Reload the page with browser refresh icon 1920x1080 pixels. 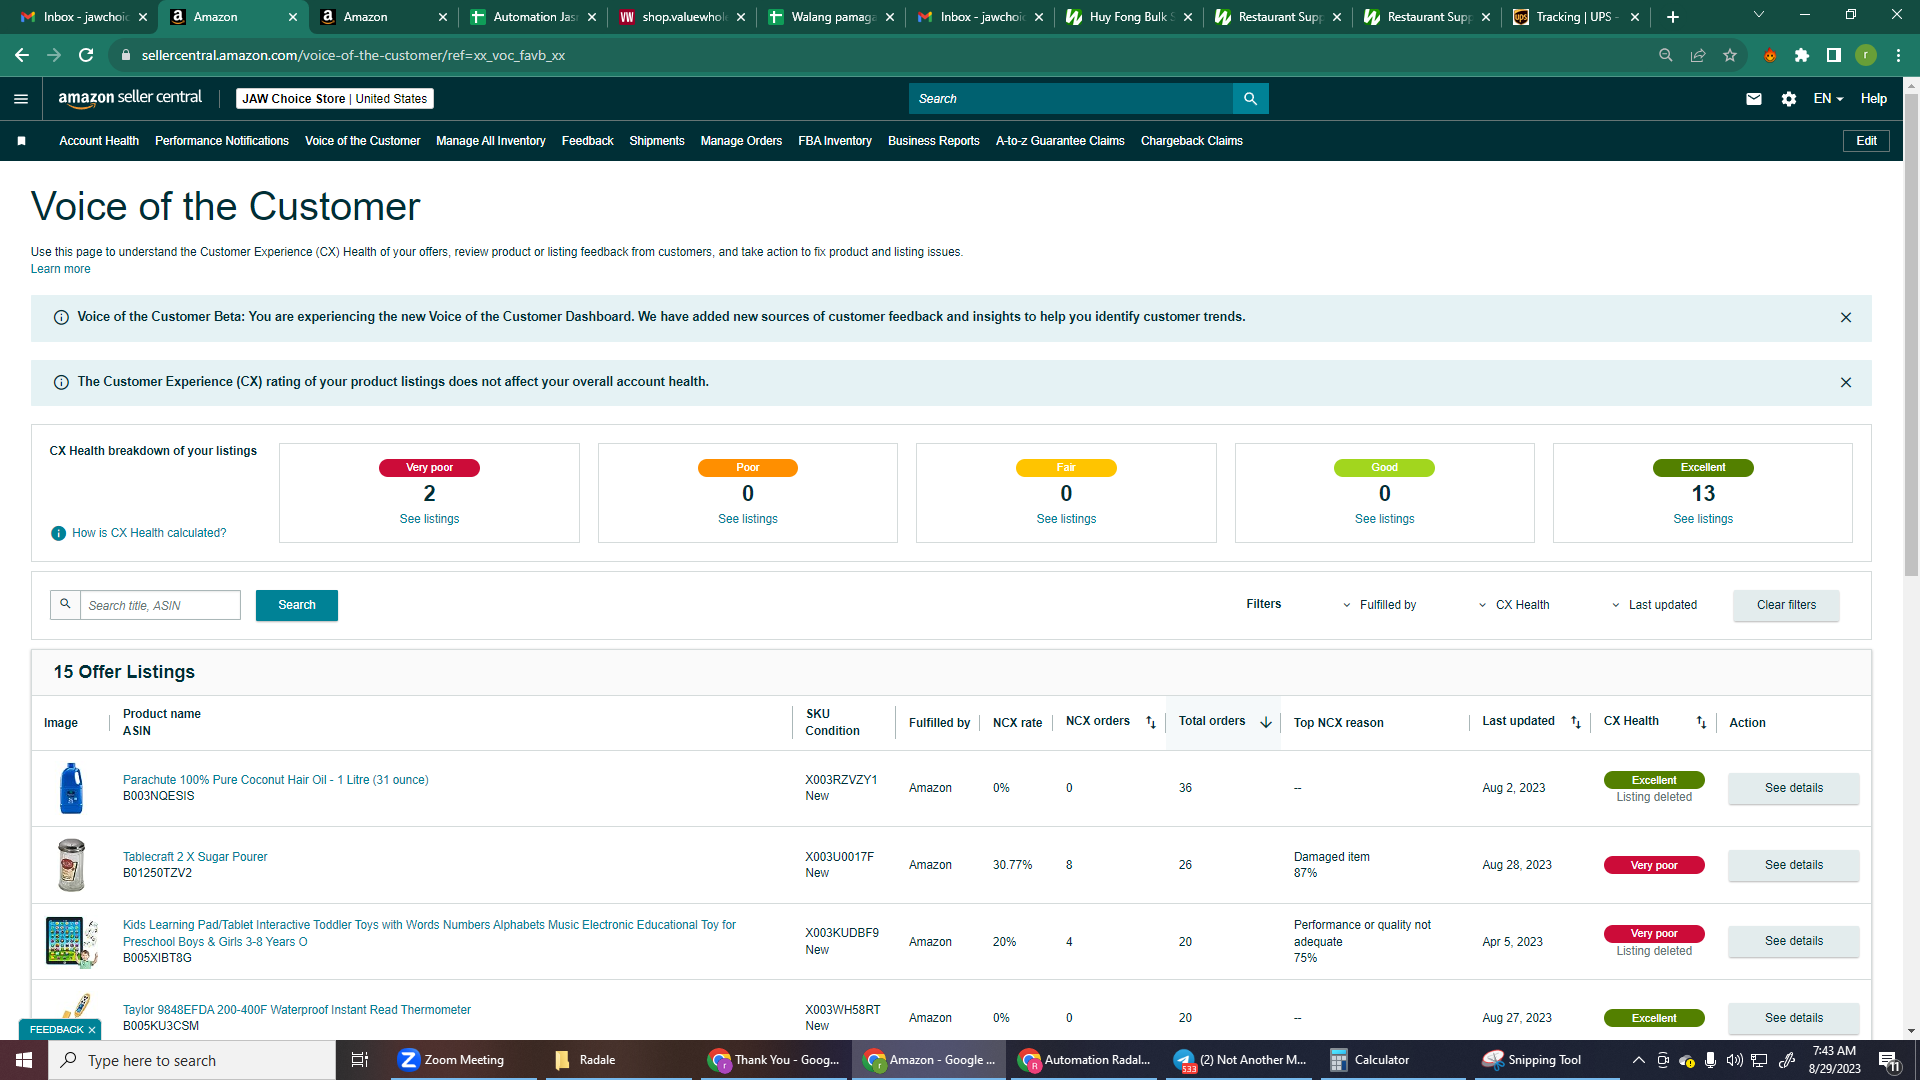coord(86,55)
